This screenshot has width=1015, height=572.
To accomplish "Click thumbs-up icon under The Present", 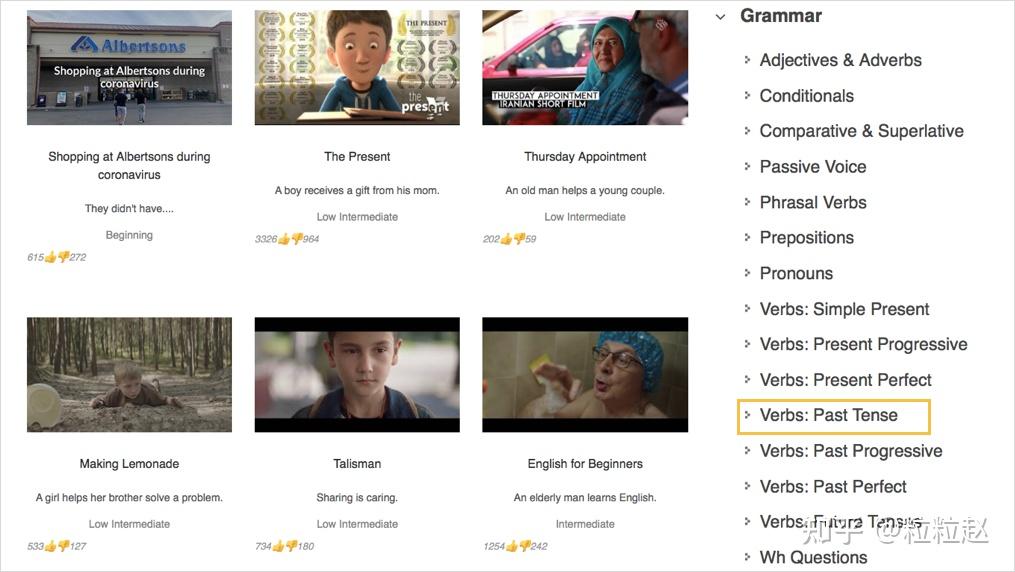I will [x=284, y=239].
